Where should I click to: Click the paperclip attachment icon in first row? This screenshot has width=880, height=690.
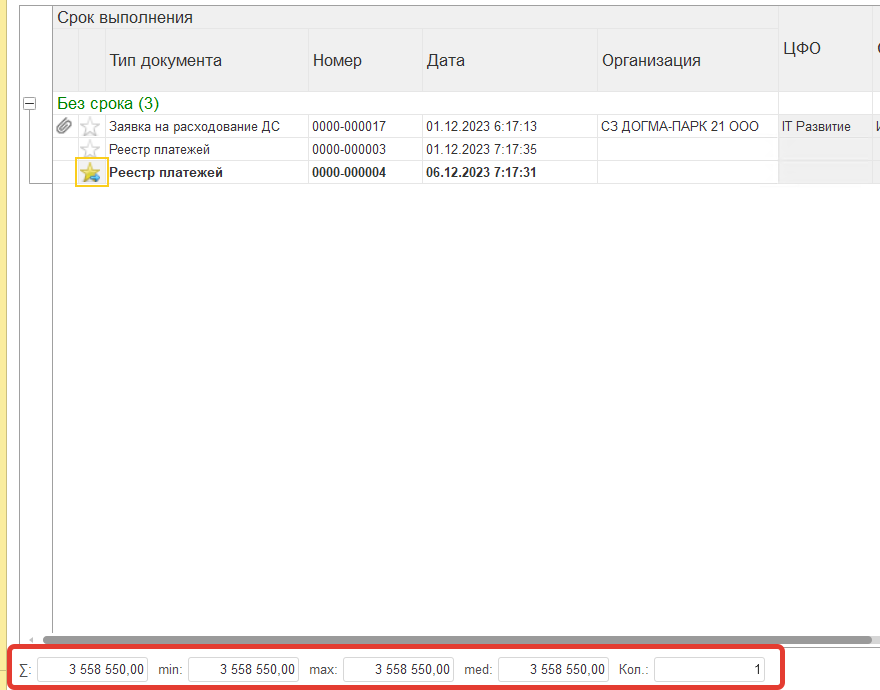tap(64, 126)
